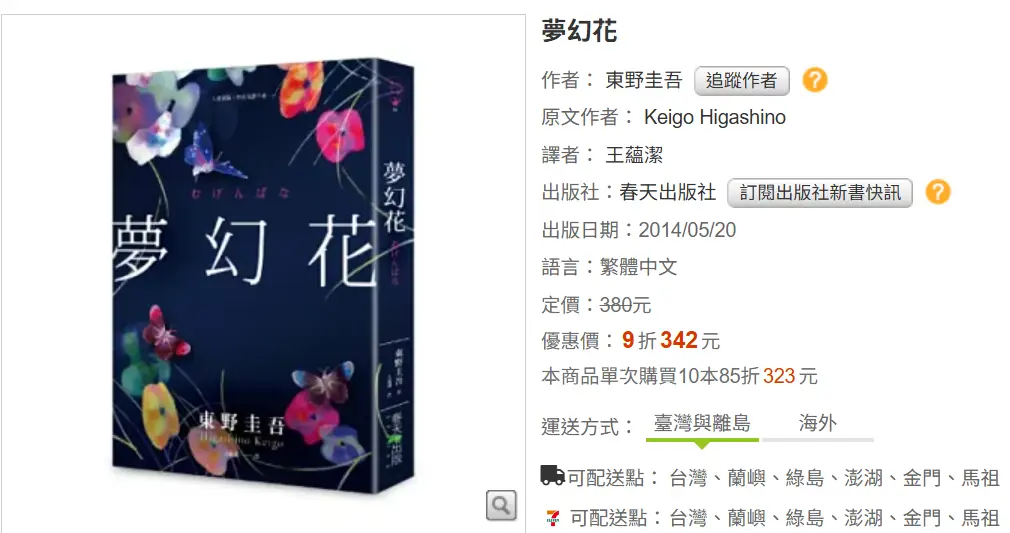Select the 臺灣與離島 shipping tab
Screen dimensions: 1010x533
click(702, 423)
